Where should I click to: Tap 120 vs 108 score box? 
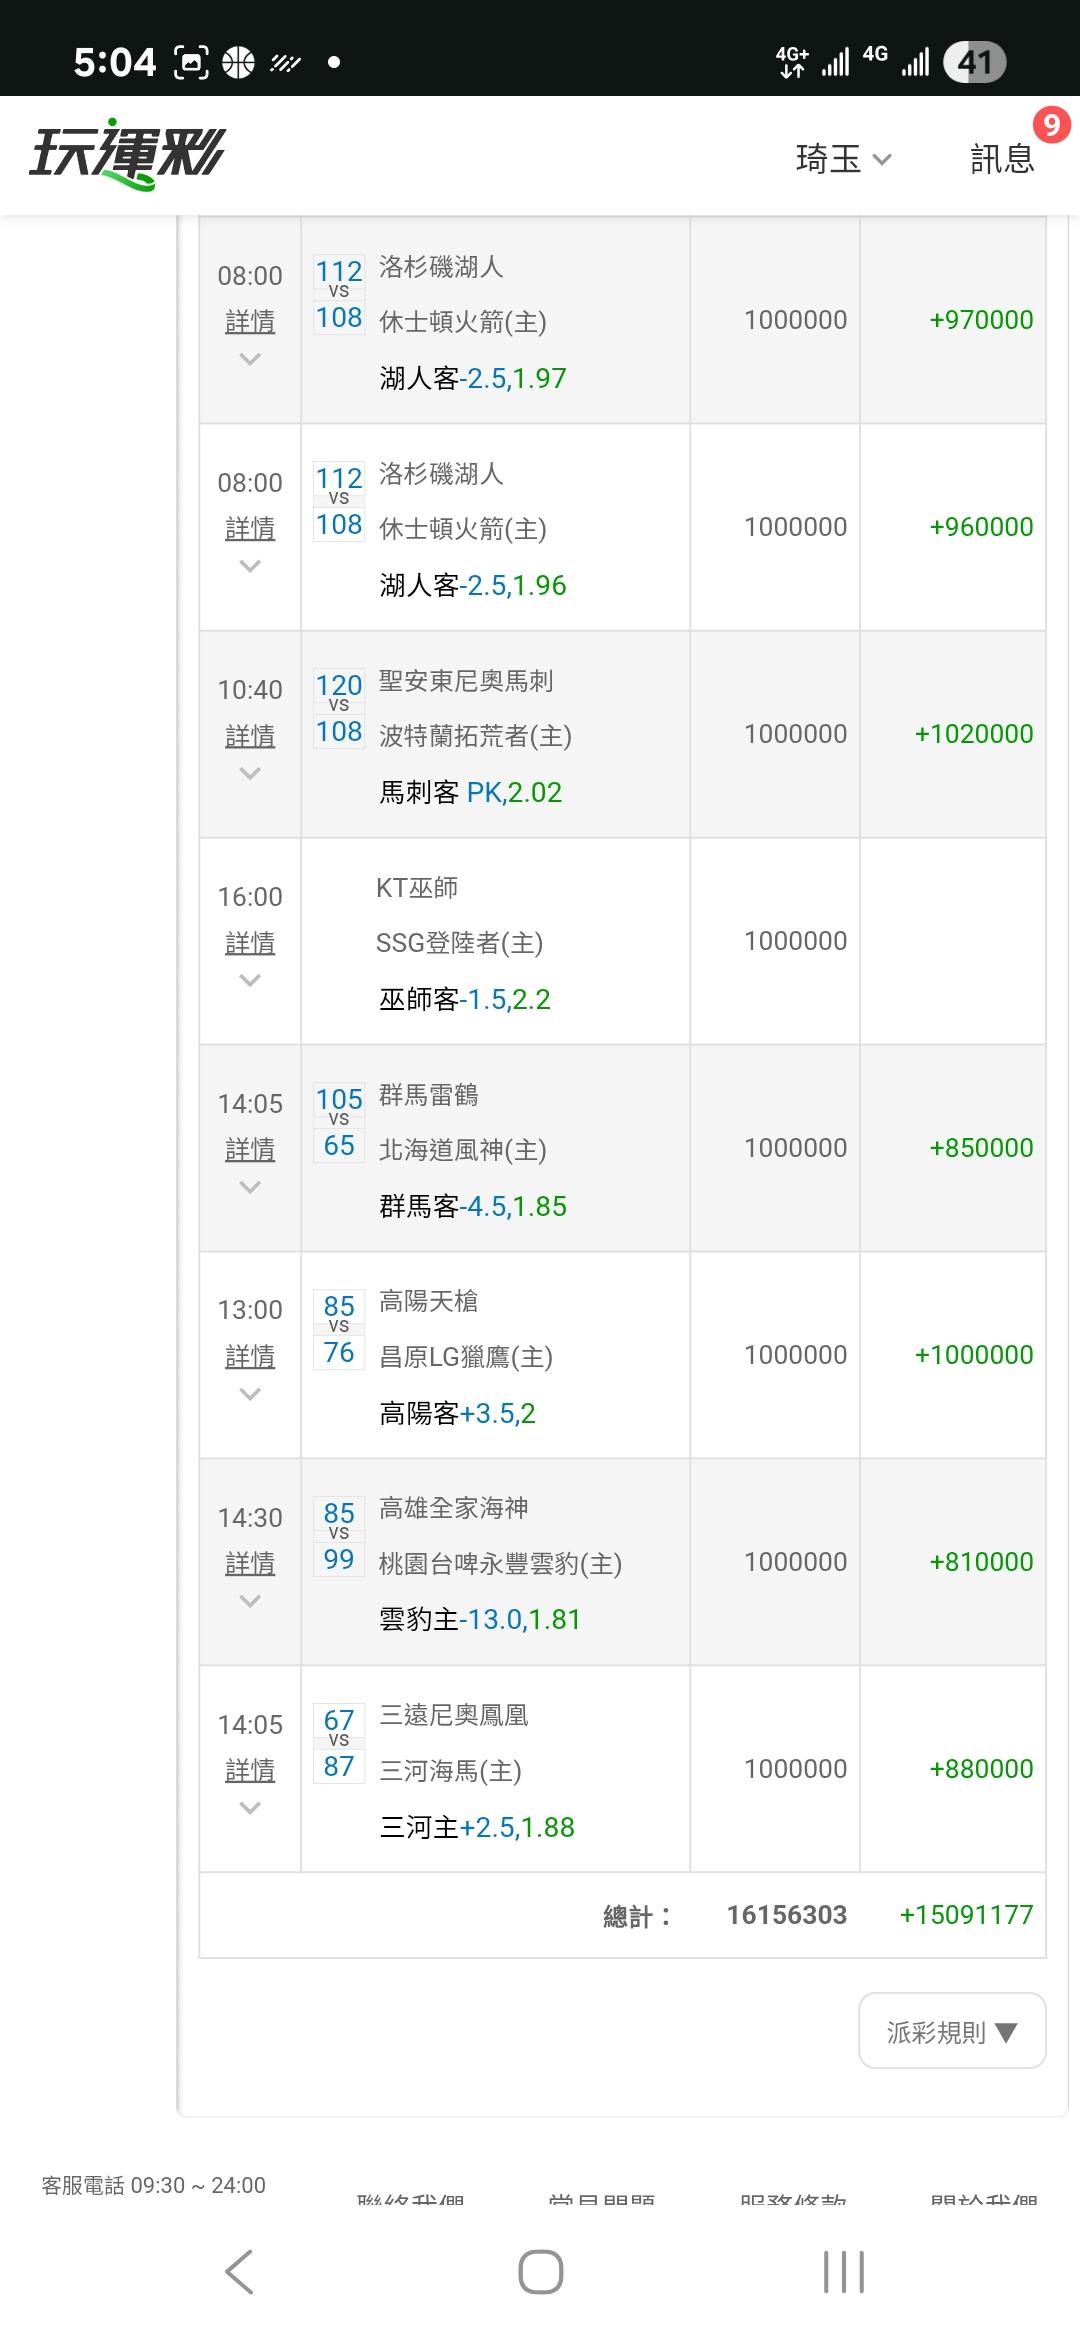point(339,708)
